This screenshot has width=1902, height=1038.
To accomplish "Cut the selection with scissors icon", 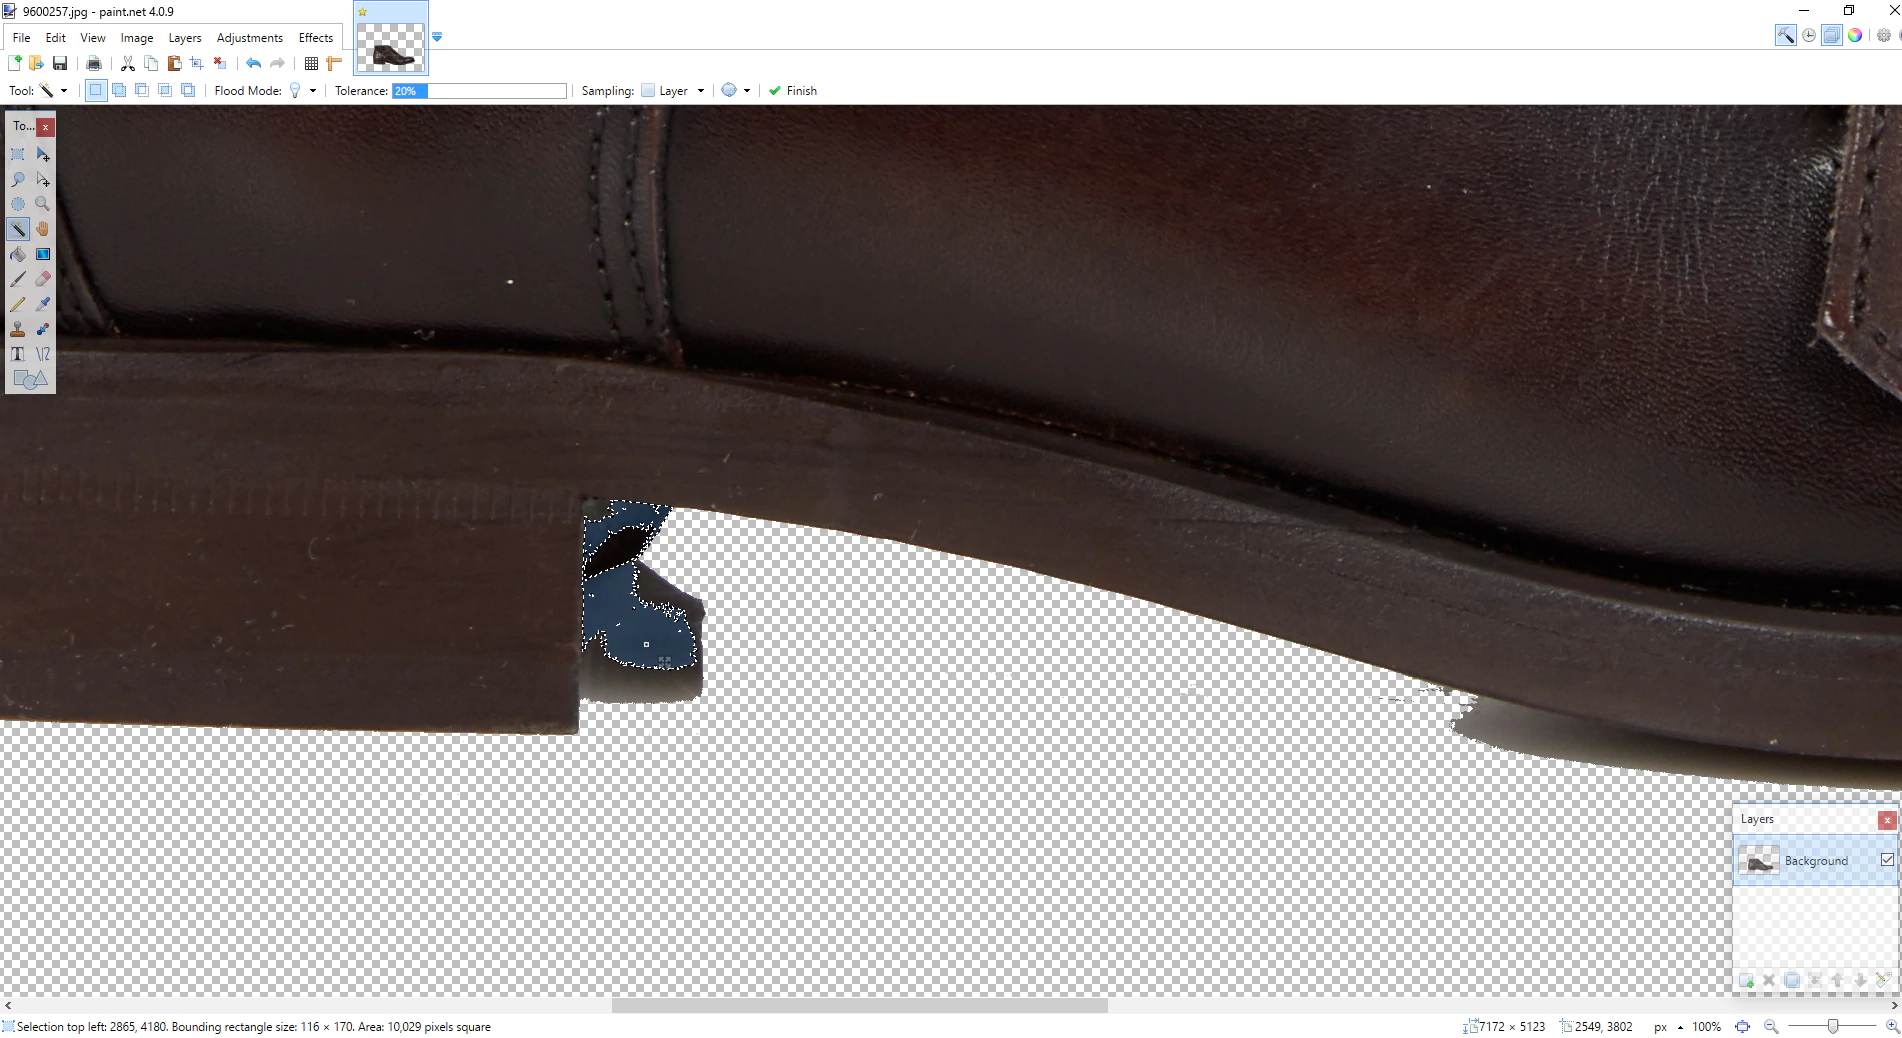I will 128,63.
